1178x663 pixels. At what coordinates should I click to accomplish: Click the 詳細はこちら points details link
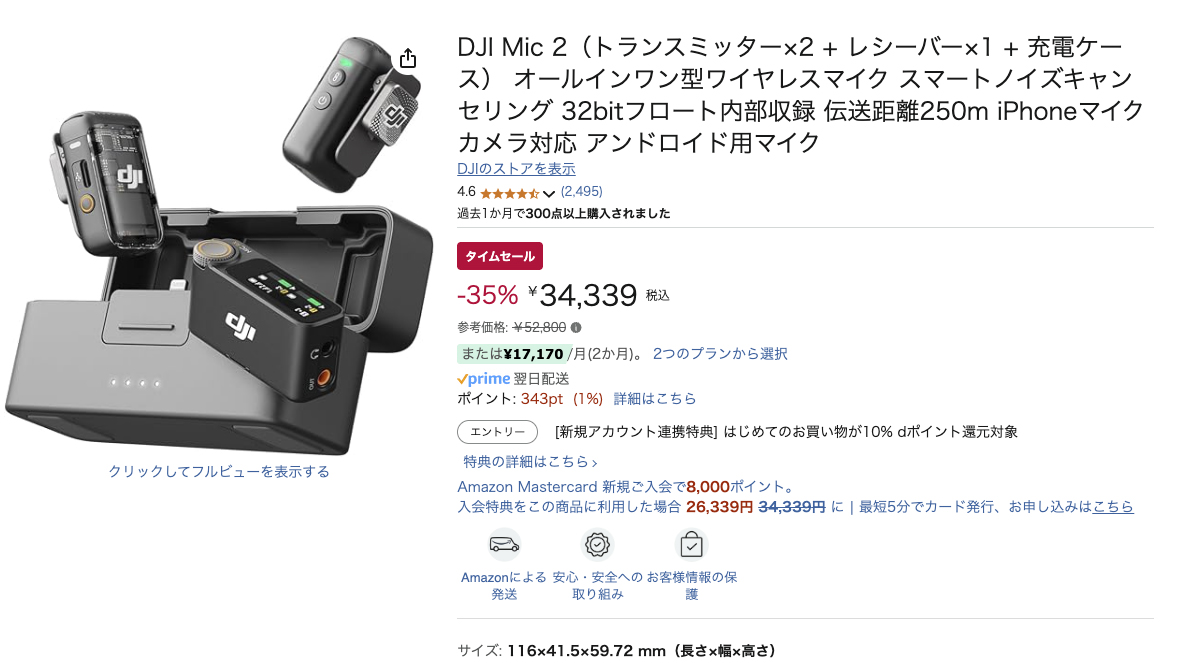[x=655, y=398]
